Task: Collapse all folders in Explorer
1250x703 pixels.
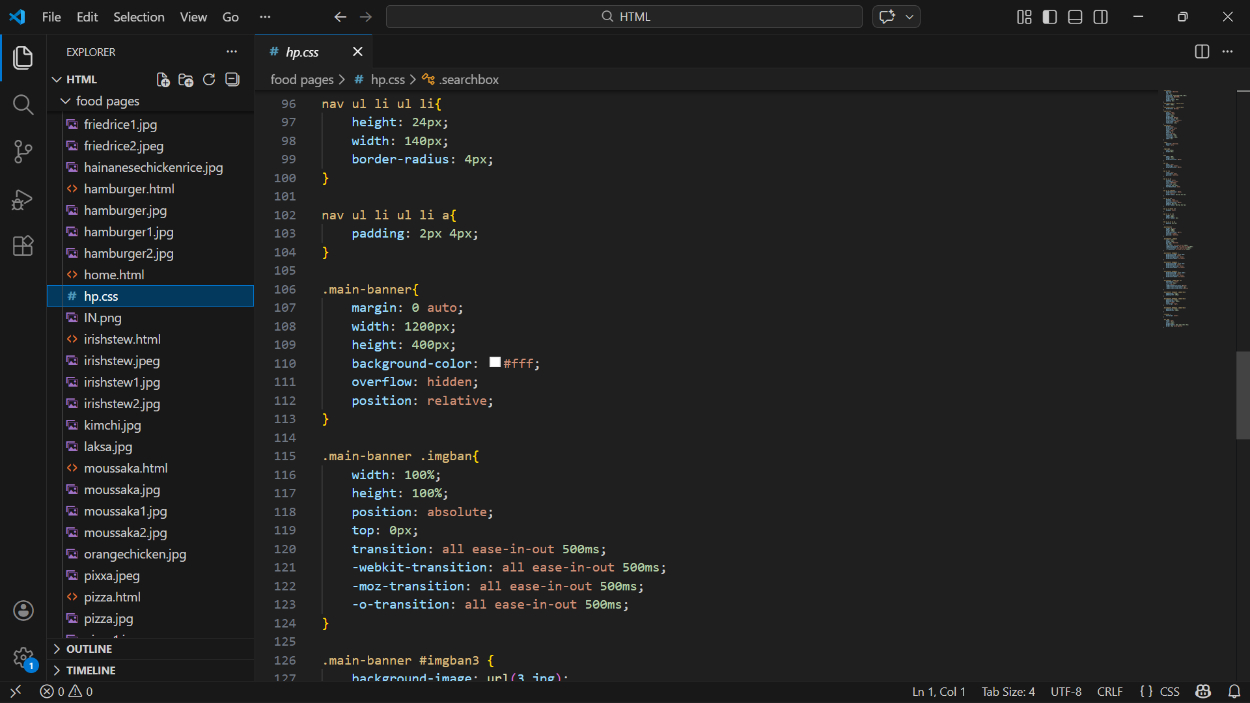Action: point(232,80)
